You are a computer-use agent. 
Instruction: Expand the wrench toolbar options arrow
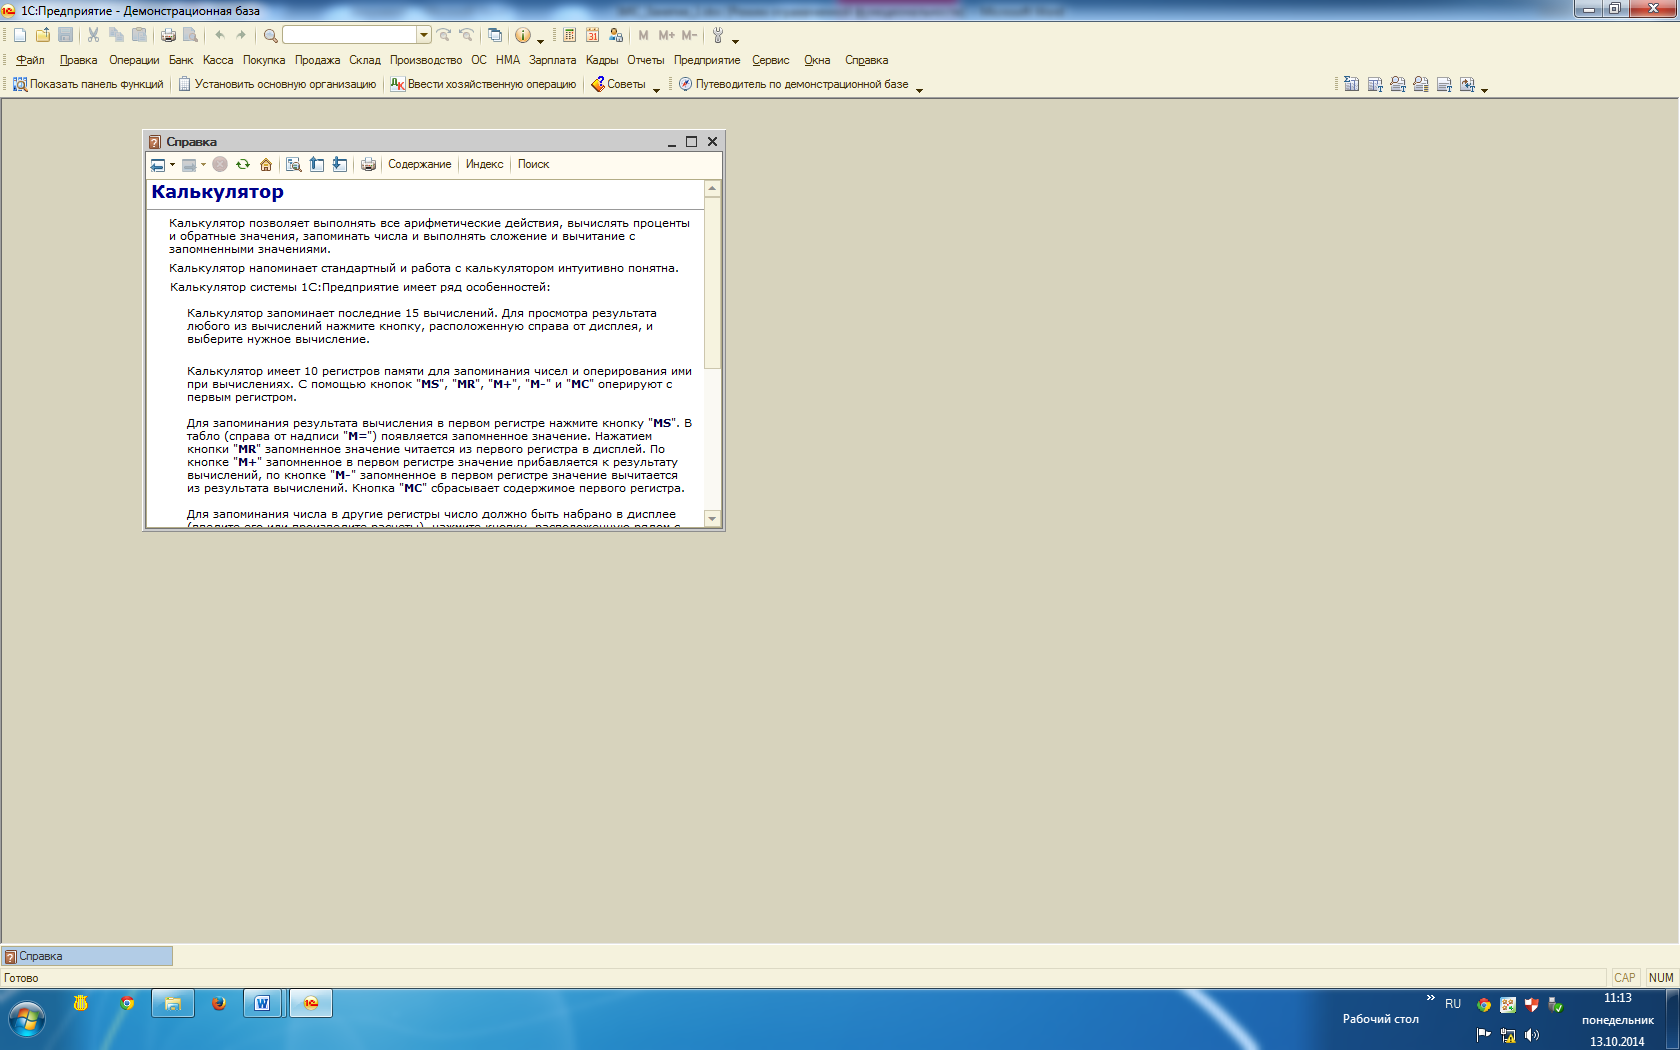pos(736,40)
